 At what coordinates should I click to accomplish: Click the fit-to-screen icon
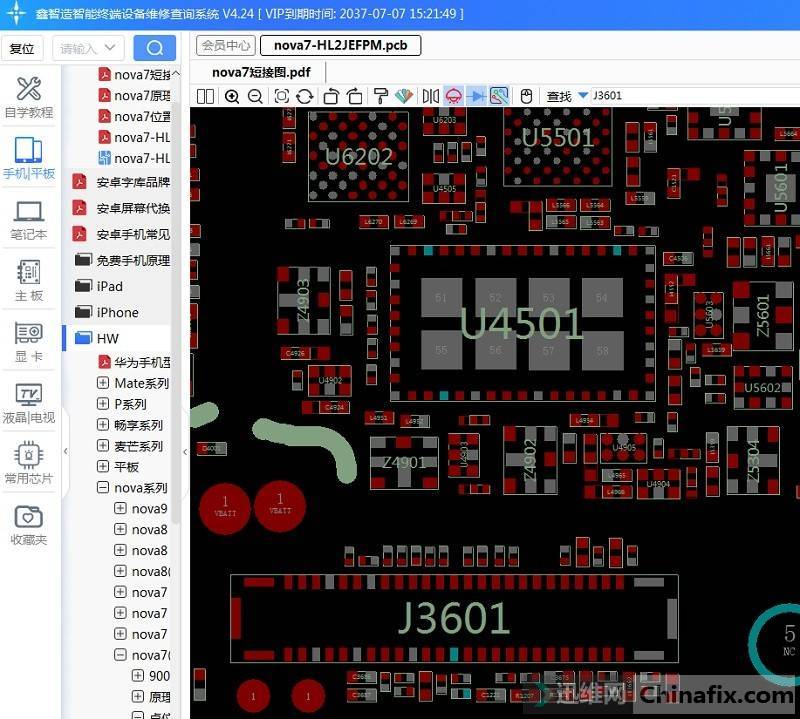coord(281,96)
